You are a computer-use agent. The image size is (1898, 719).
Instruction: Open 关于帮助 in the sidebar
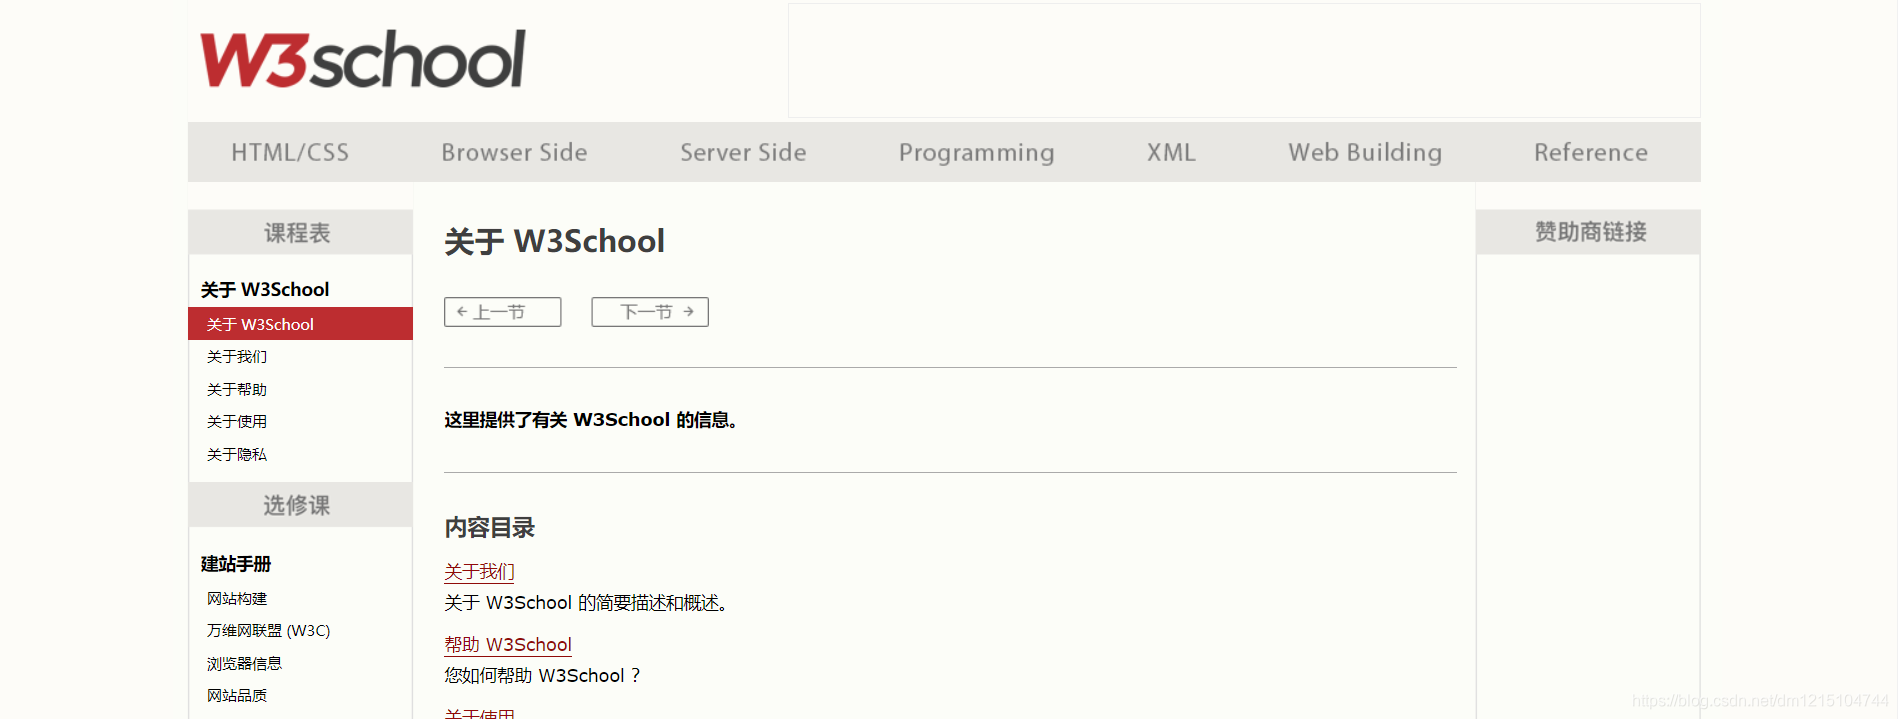click(237, 389)
